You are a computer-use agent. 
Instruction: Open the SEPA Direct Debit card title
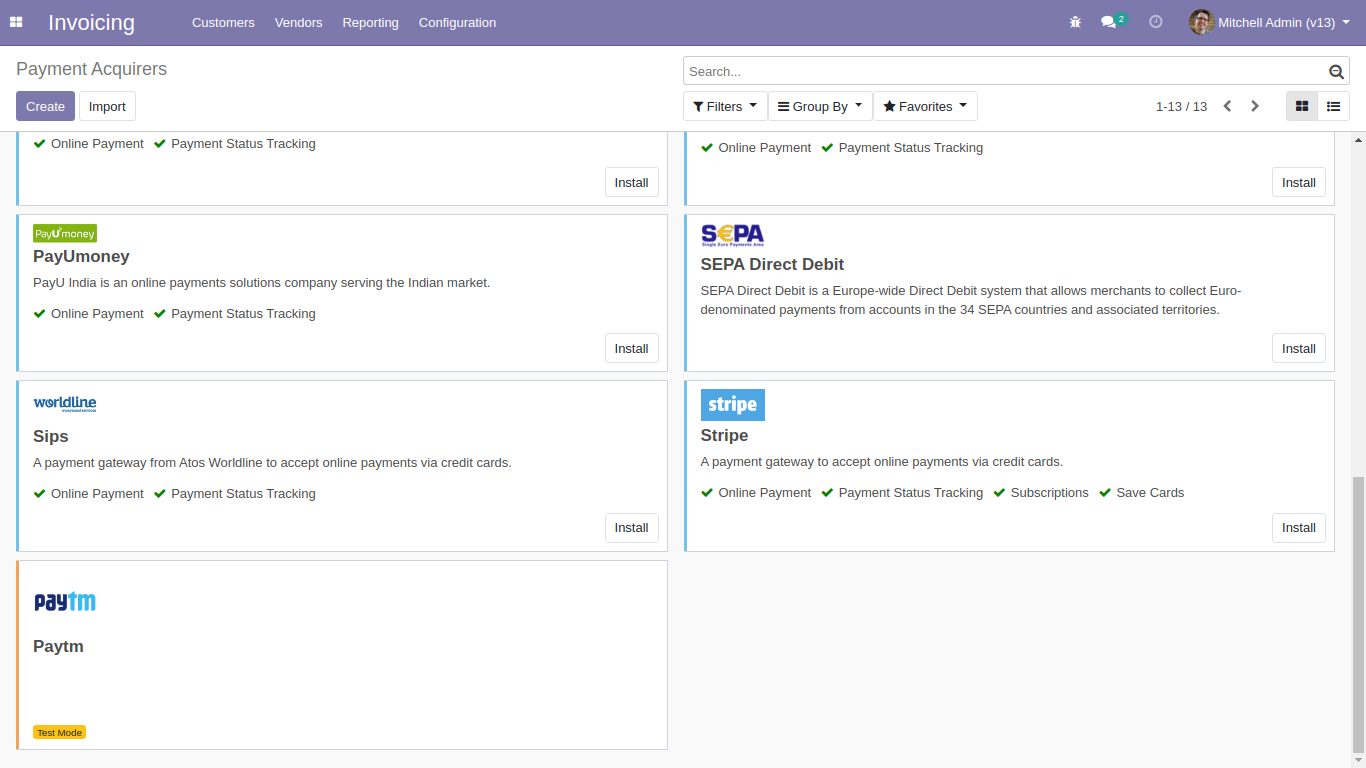click(x=772, y=265)
